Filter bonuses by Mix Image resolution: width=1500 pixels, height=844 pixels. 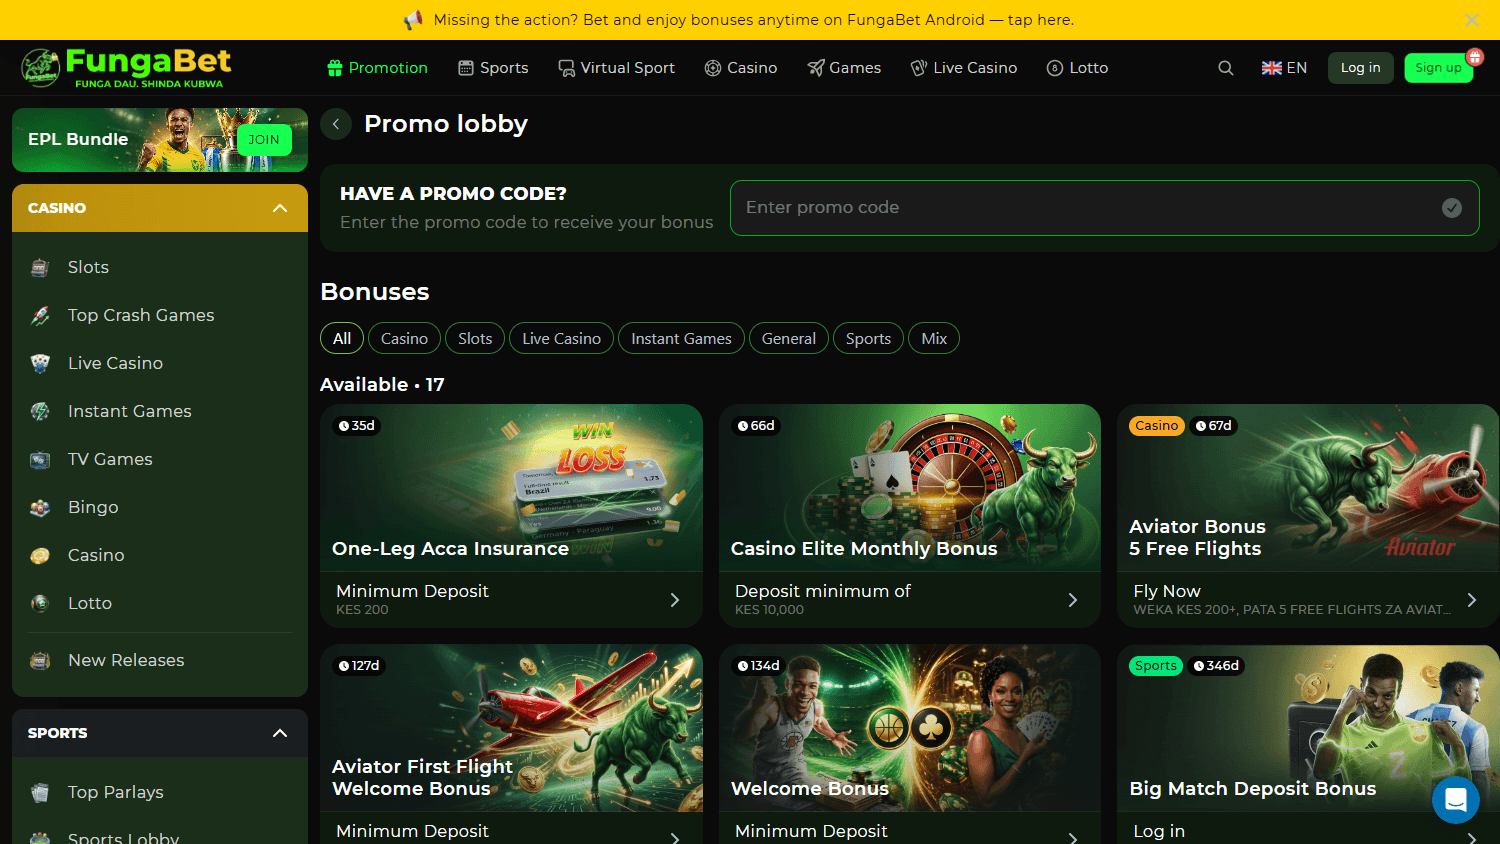(934, 339)
